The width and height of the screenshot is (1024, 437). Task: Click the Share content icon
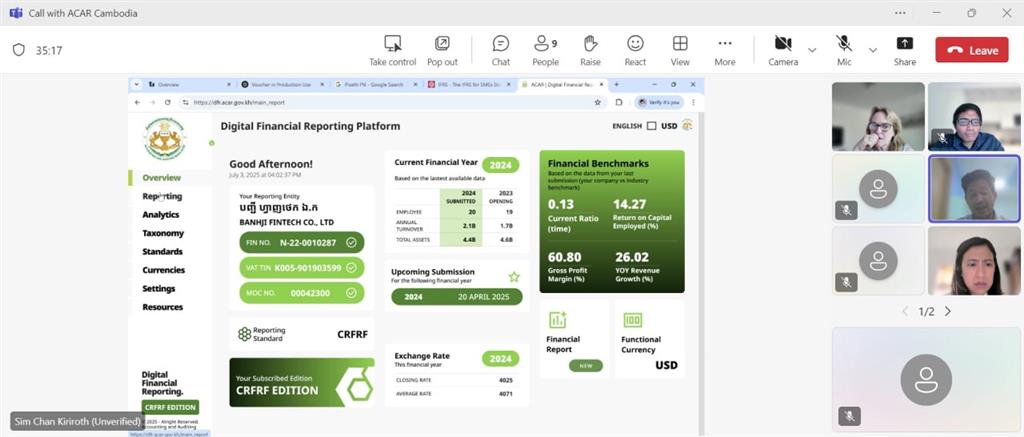coord(904,44)
